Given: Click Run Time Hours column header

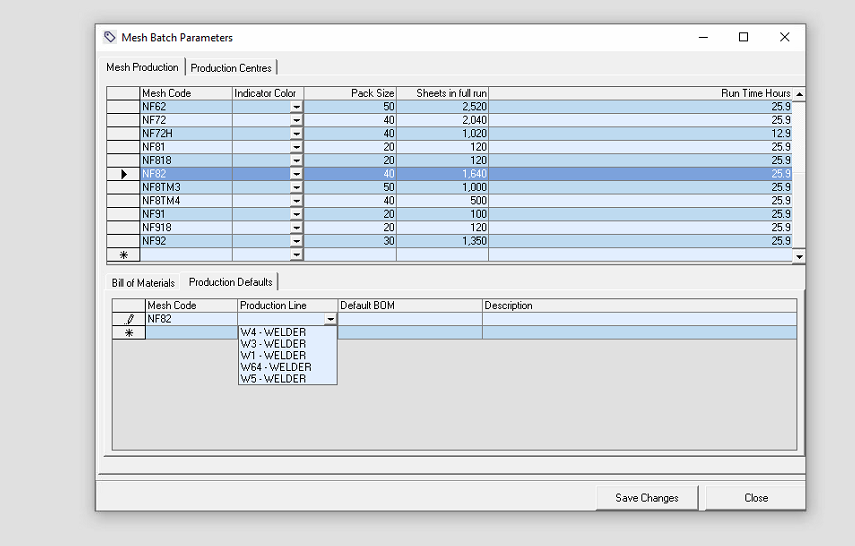Looking at the screenshot, I should (640, 93).
